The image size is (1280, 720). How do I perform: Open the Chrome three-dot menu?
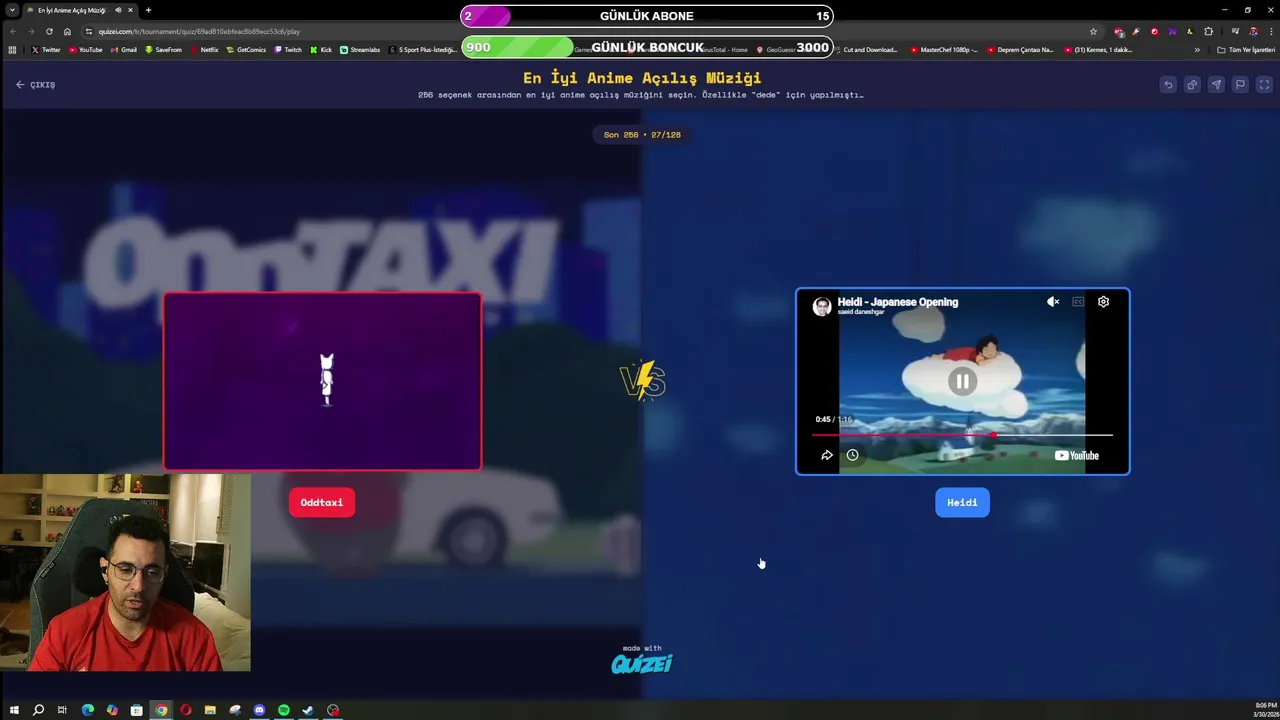tap(1269, 31)
